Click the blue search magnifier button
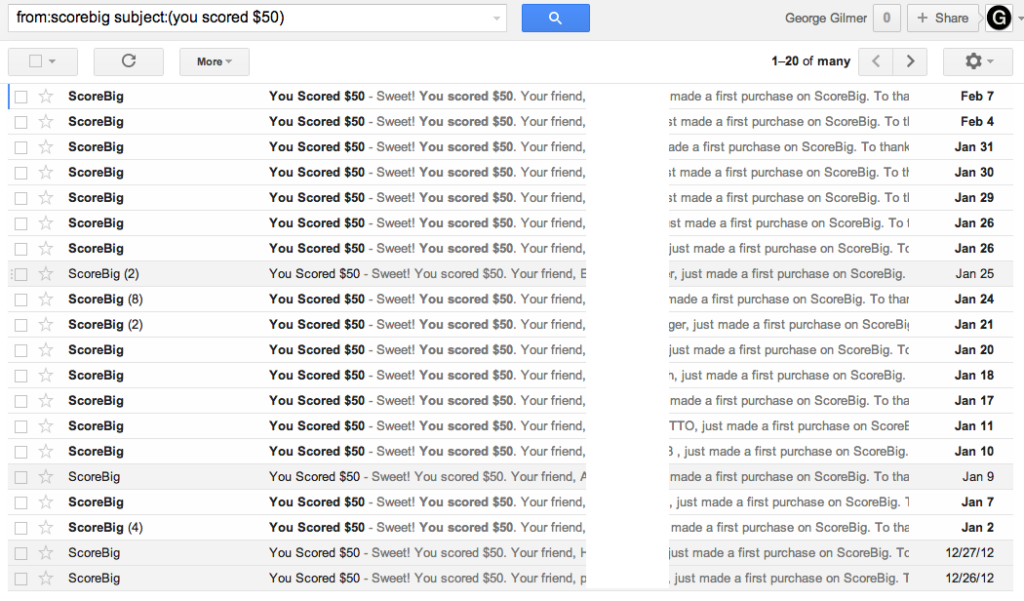 coord(555,18)
